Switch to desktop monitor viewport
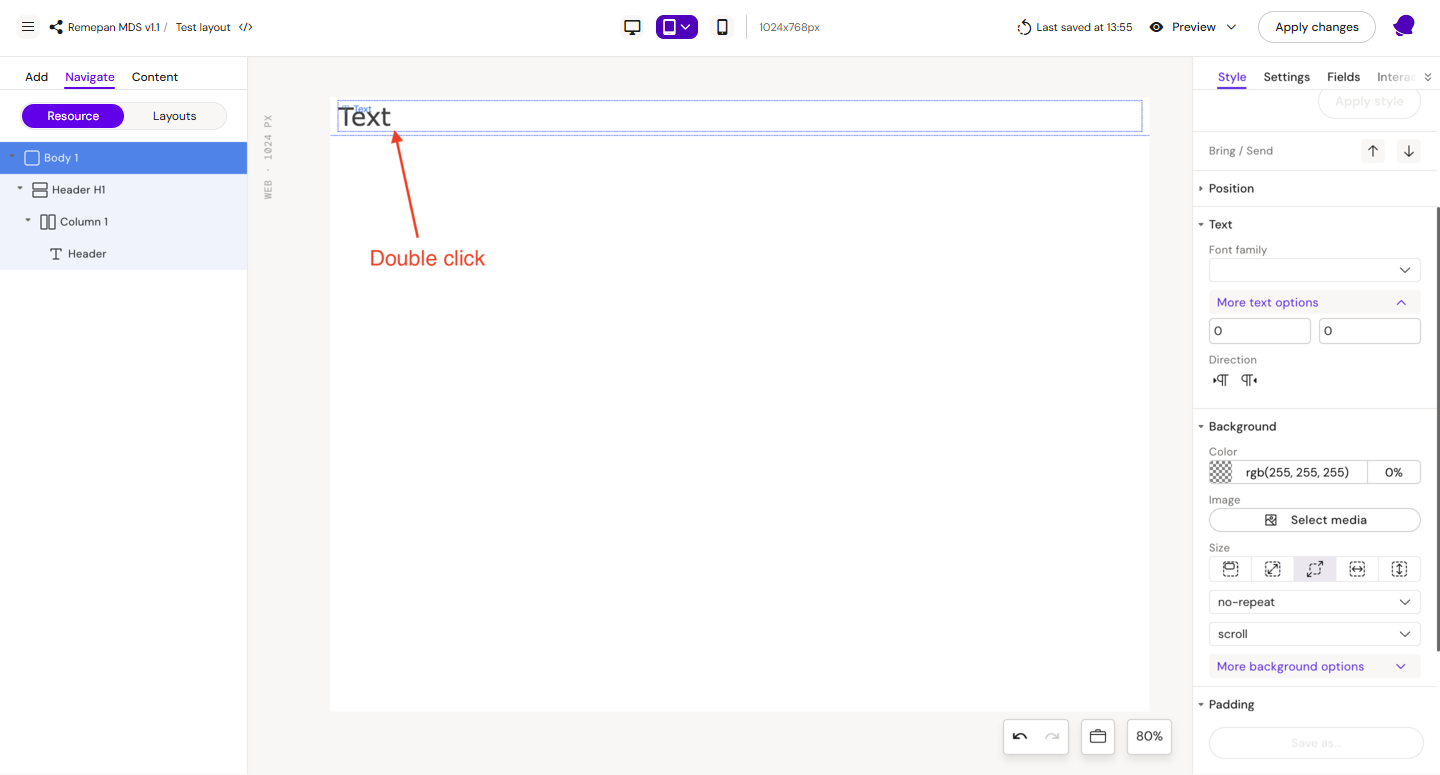The image size is (1440, 775). click(x=632, y=27)
